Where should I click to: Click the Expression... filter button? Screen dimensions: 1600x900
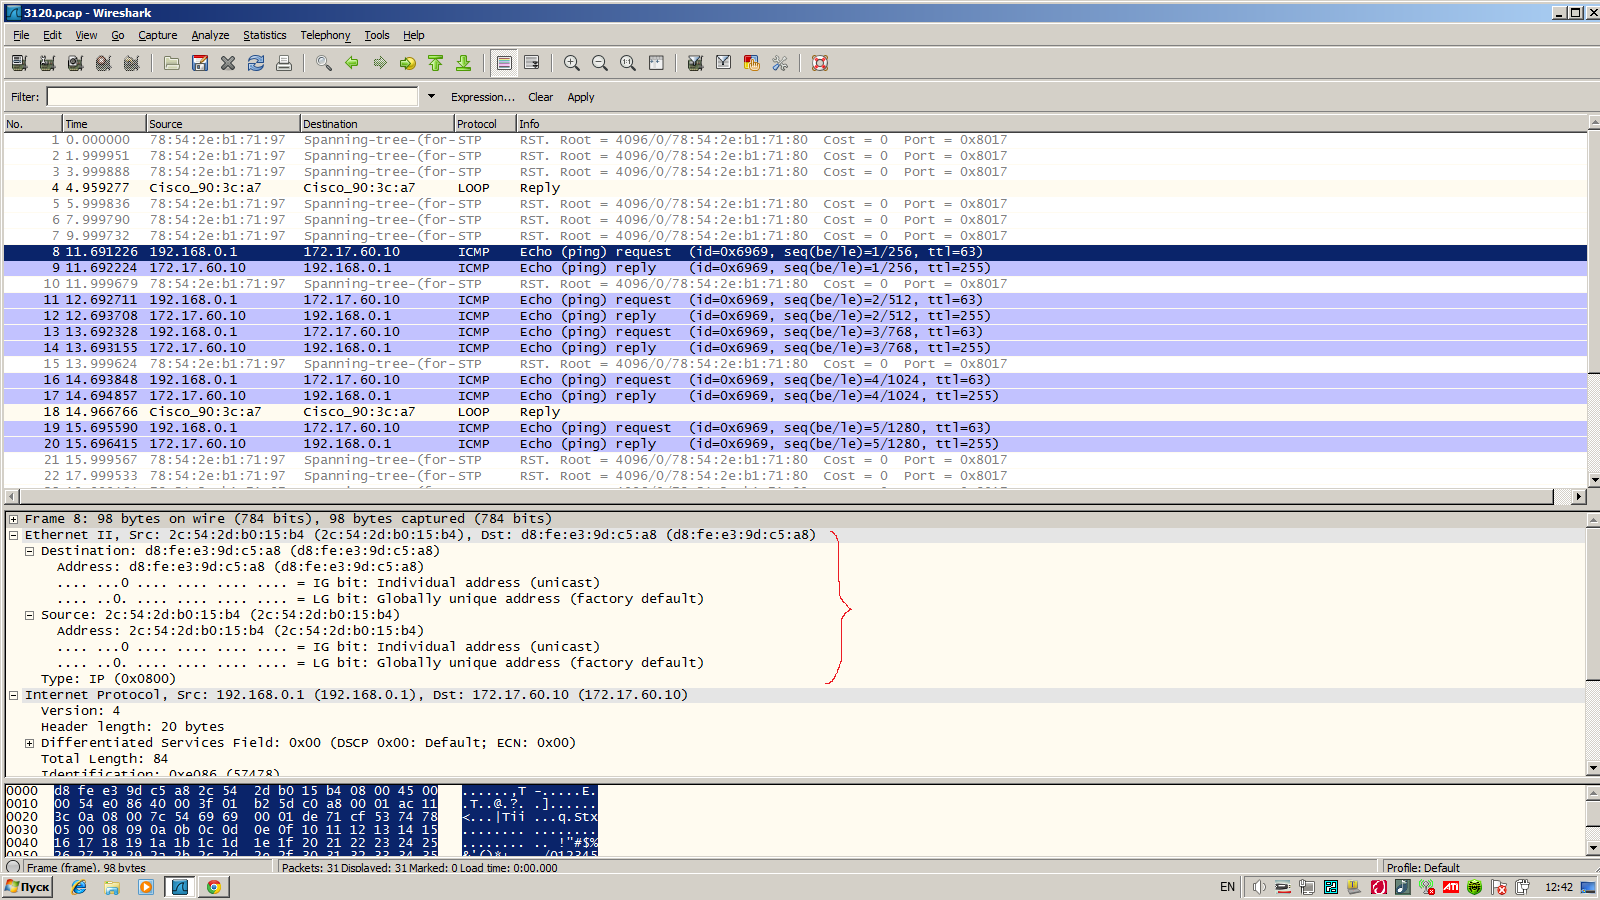482,97
